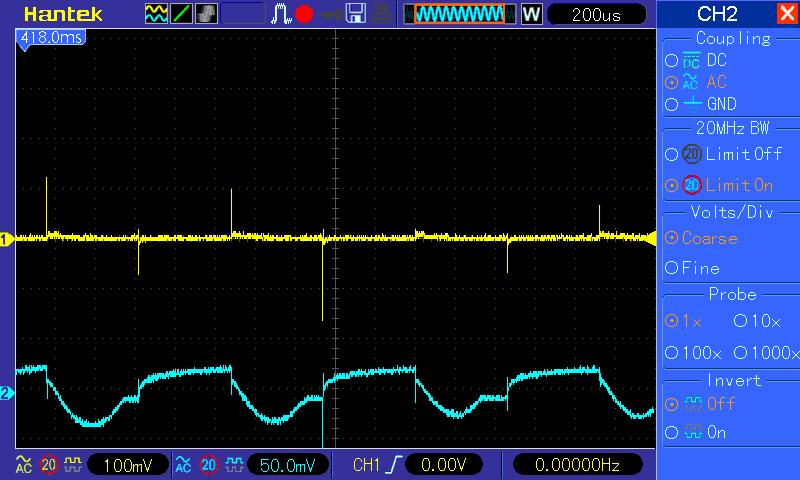Screen dimensions: 800x480
Task: Click the 0.00V trigger level readout
Action: [x=443, y=465]
